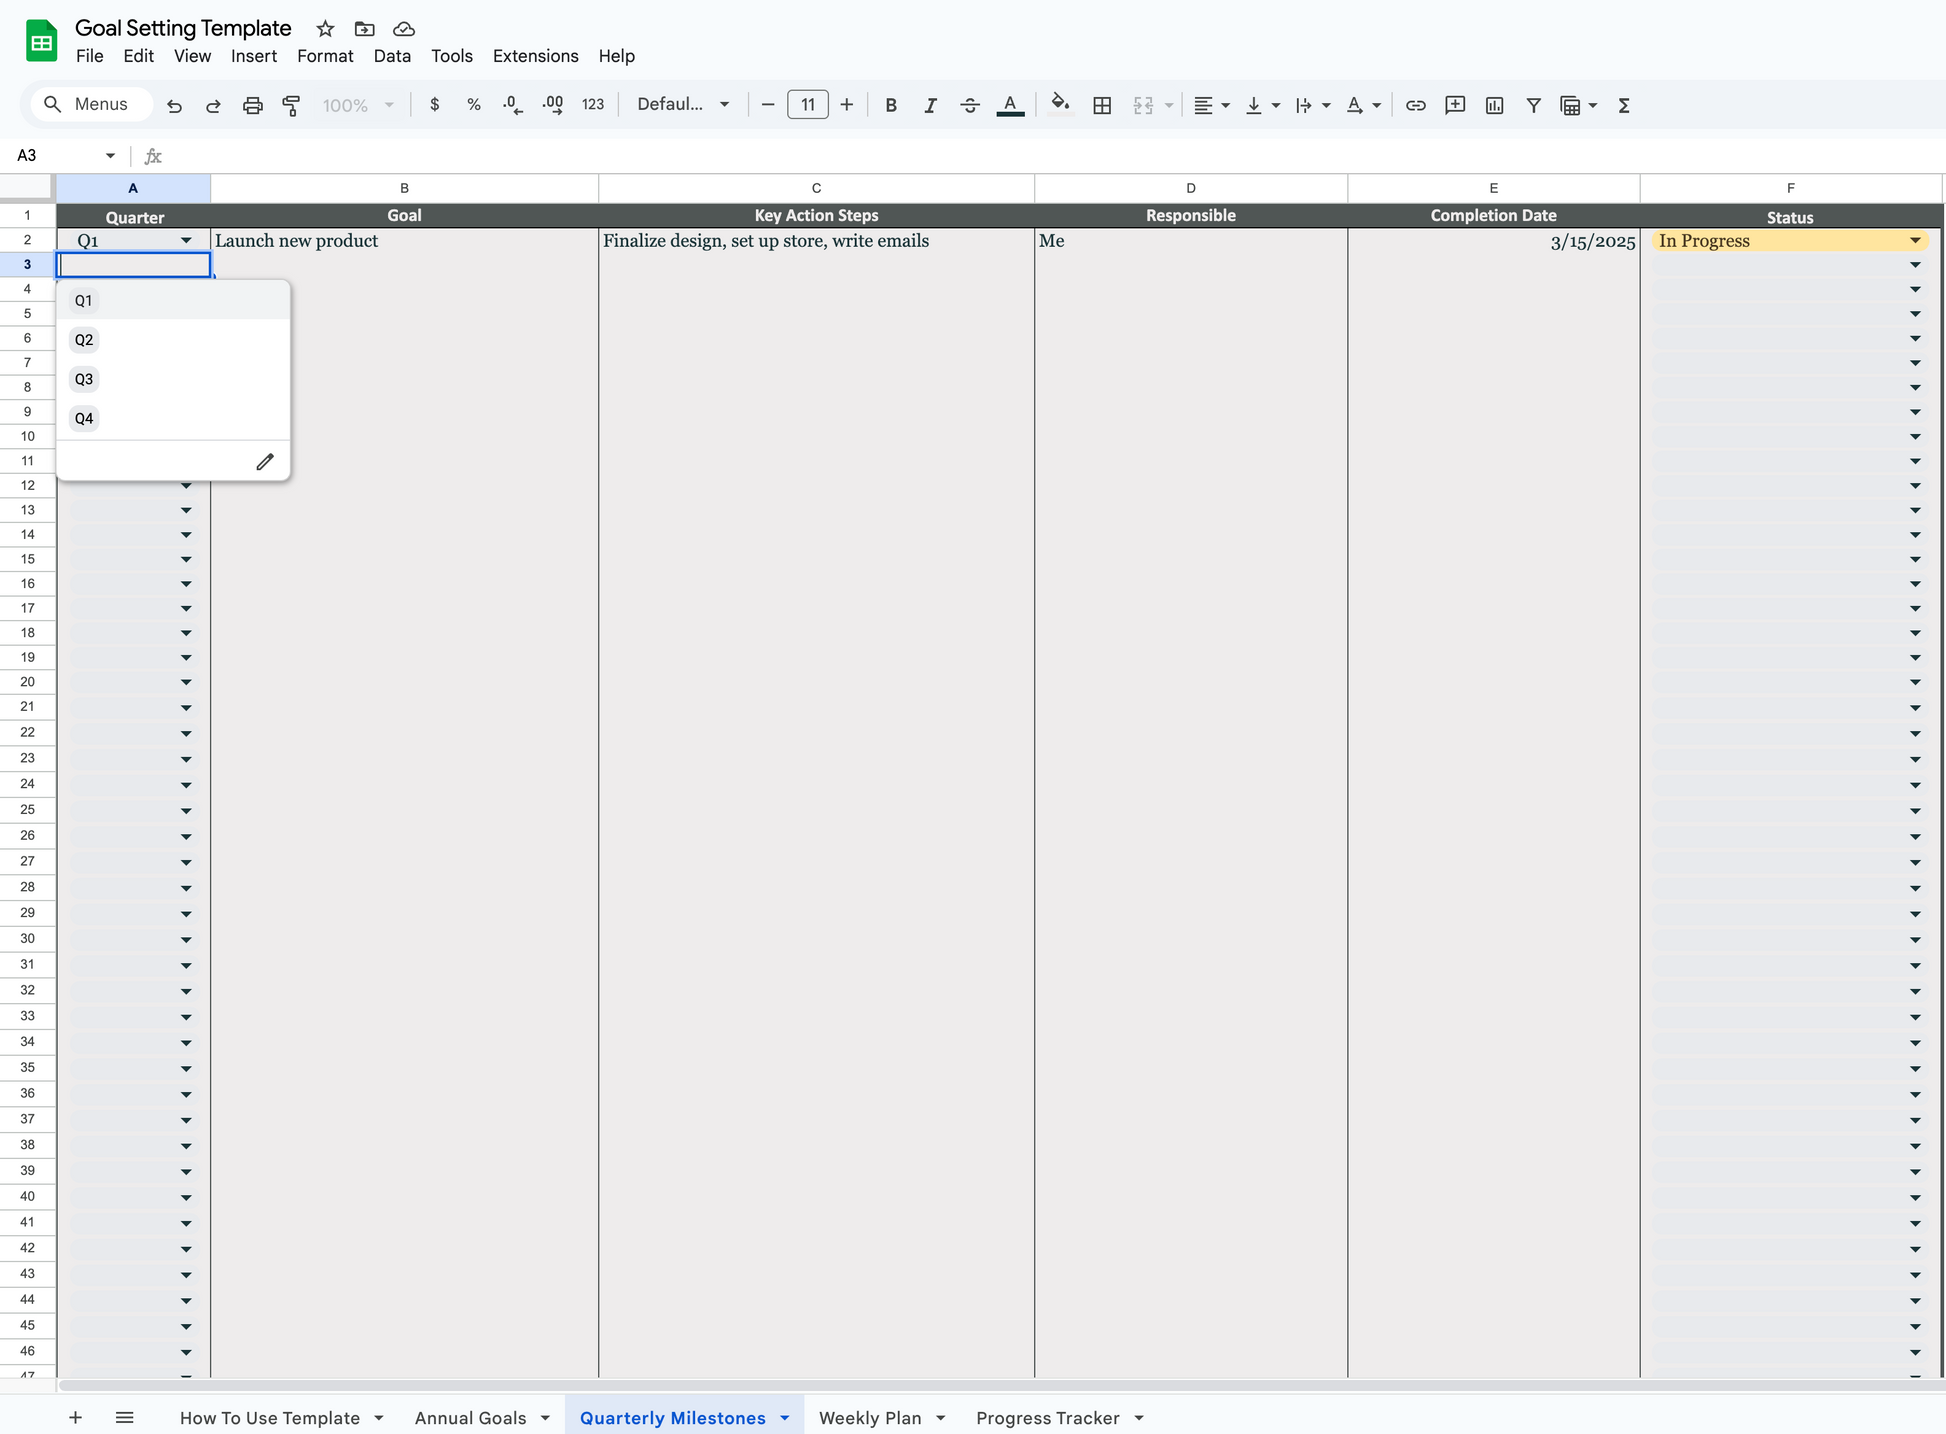Click the redo icon
The width and height of the screenshot is (1946, 1434).
(213, 105)
